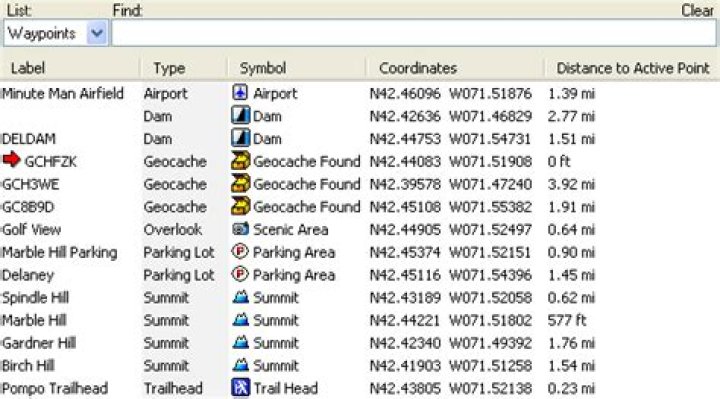Sort by the Type column header
This screenshot has height=399, width=720.
(x=169, y=68)
